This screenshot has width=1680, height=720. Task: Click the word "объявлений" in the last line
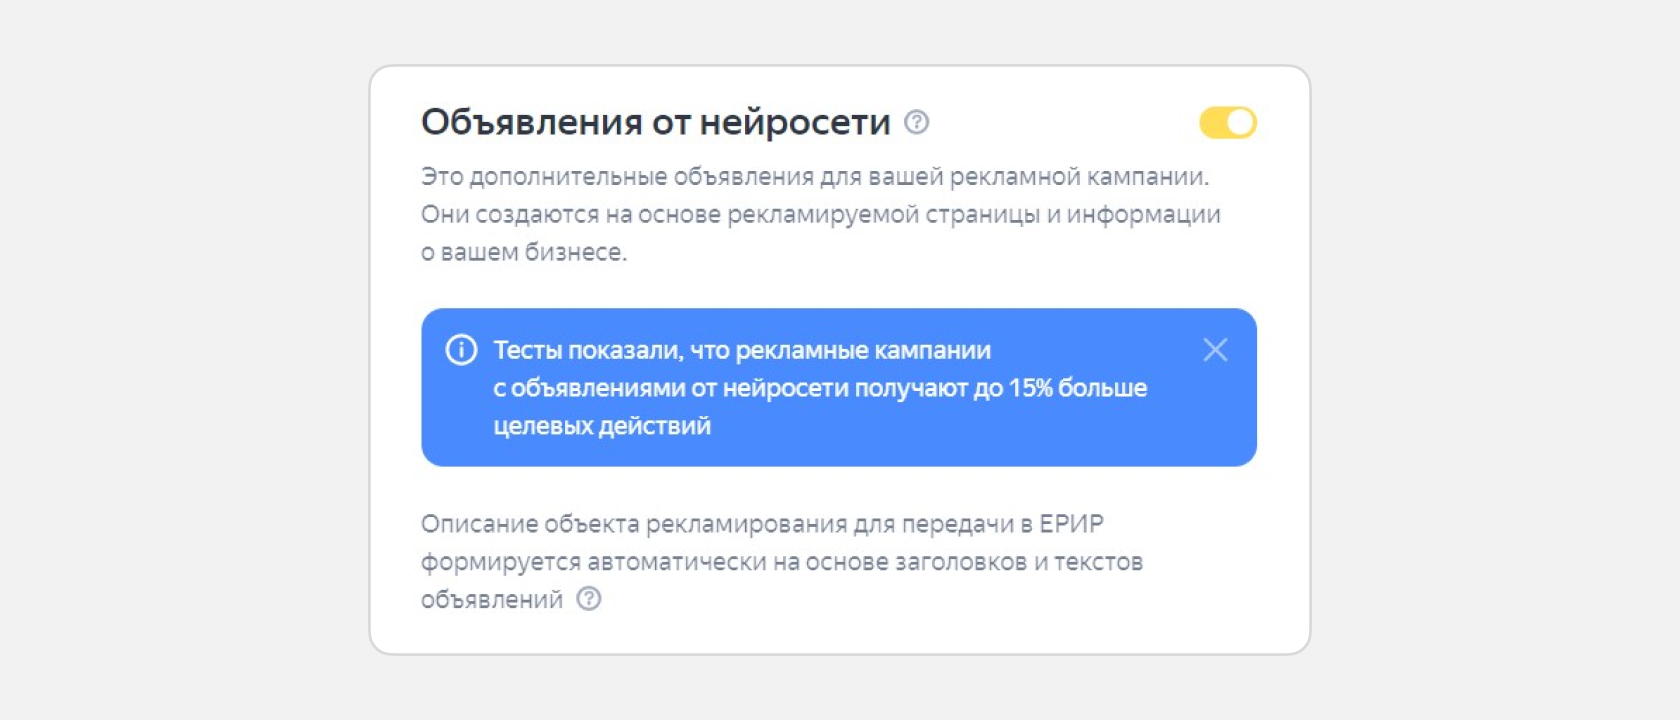point(492,600)
